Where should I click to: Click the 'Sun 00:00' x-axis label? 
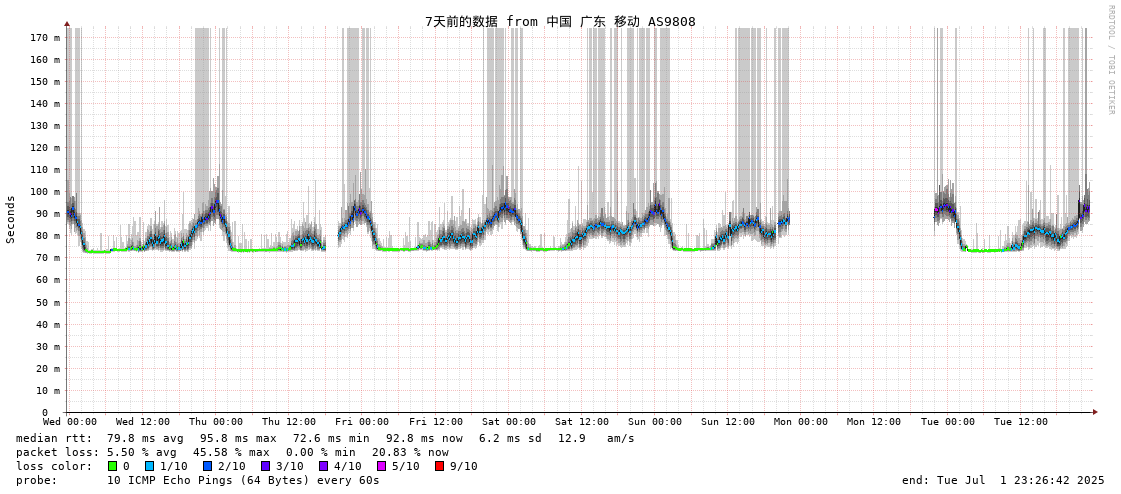point(655,422)
